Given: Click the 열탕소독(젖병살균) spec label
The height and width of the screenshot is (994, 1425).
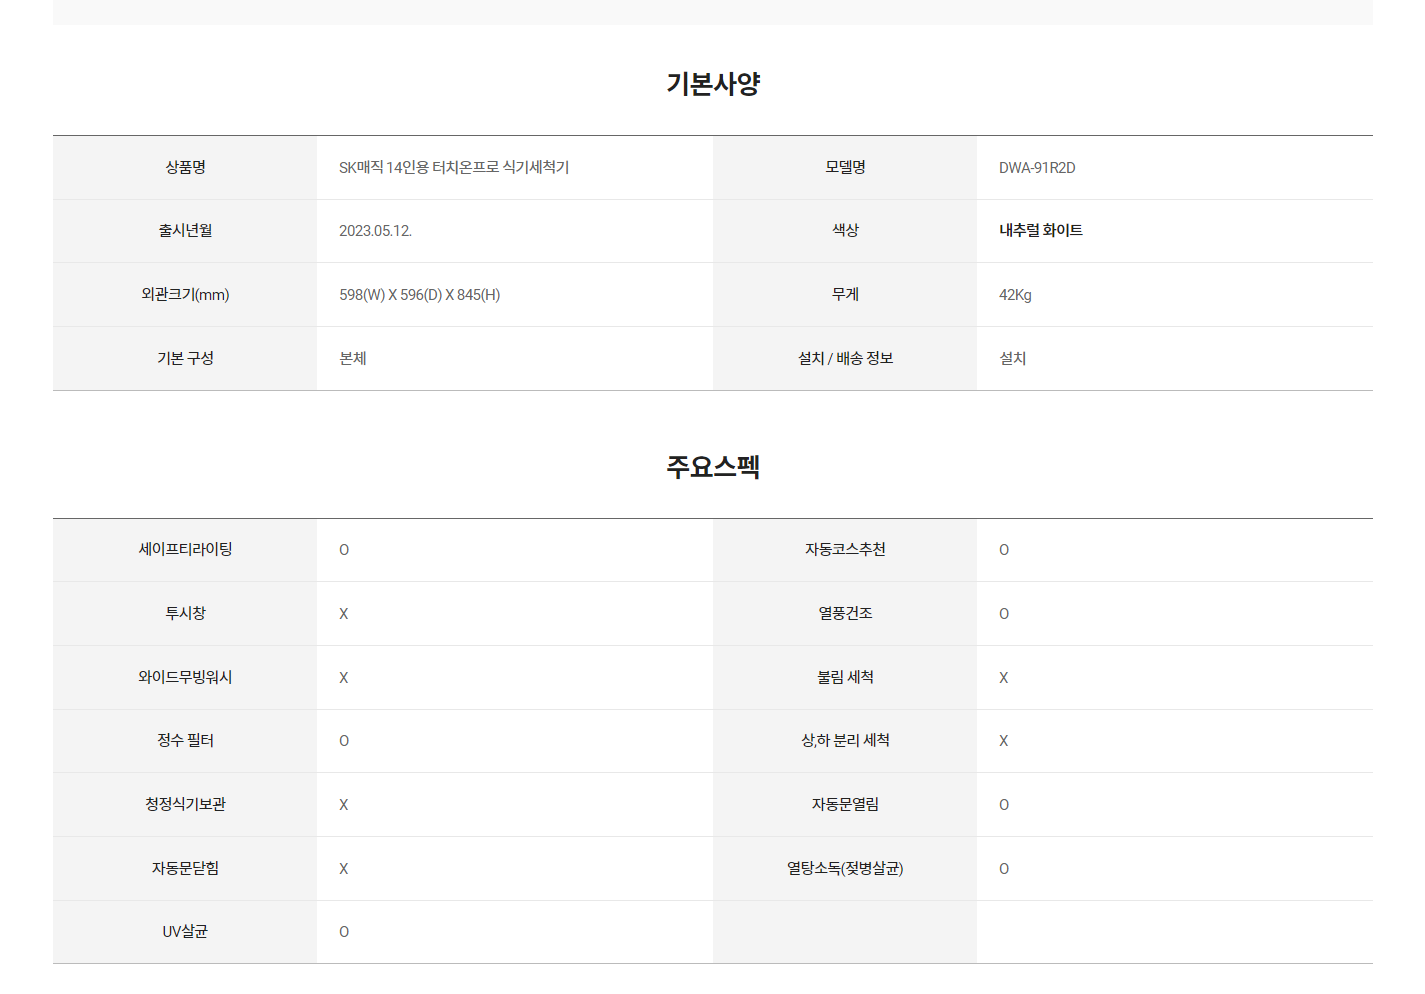Looking at the screenshot, I should (x=845, y=868).
